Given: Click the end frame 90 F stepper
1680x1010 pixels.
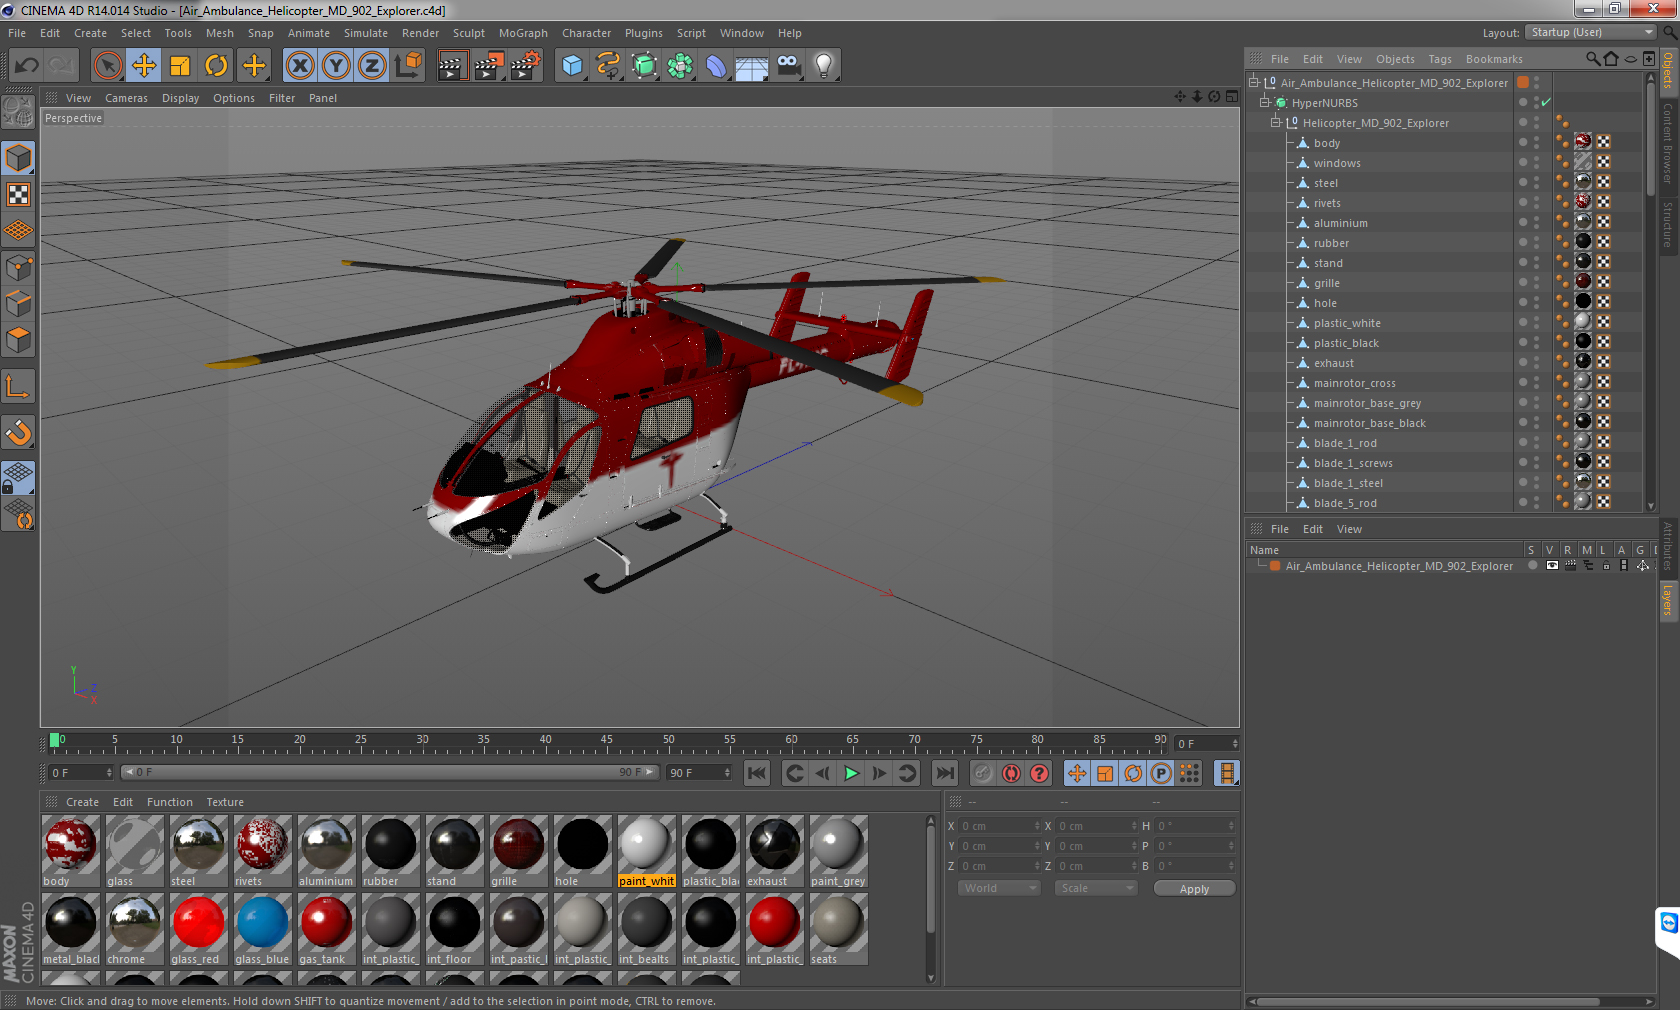Looking at the screenshot, I should 727,773.
